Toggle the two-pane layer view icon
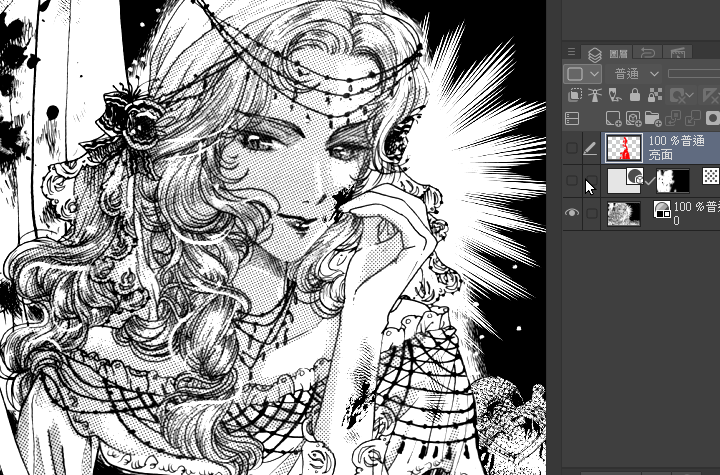This screenshot has width=720, height=475. [572, 119]
